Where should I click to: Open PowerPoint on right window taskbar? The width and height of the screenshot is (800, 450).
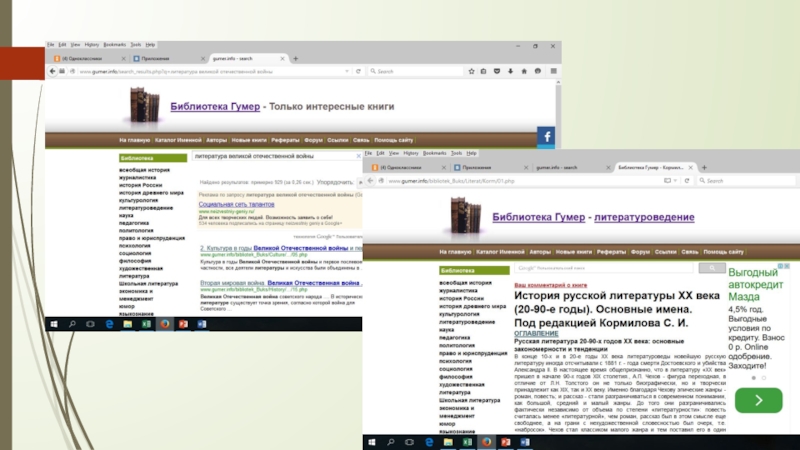pyautogui.click(x=506, y=442)
